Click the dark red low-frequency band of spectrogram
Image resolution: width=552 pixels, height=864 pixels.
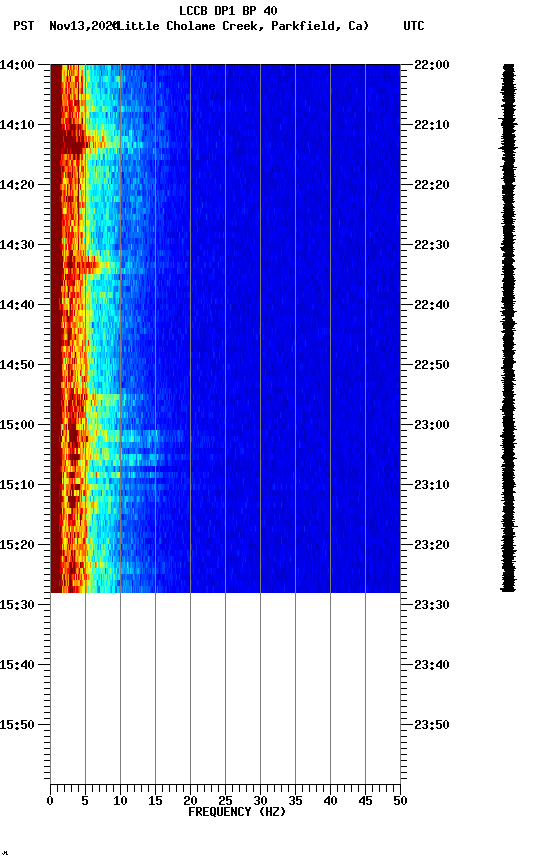pos(56,328)
